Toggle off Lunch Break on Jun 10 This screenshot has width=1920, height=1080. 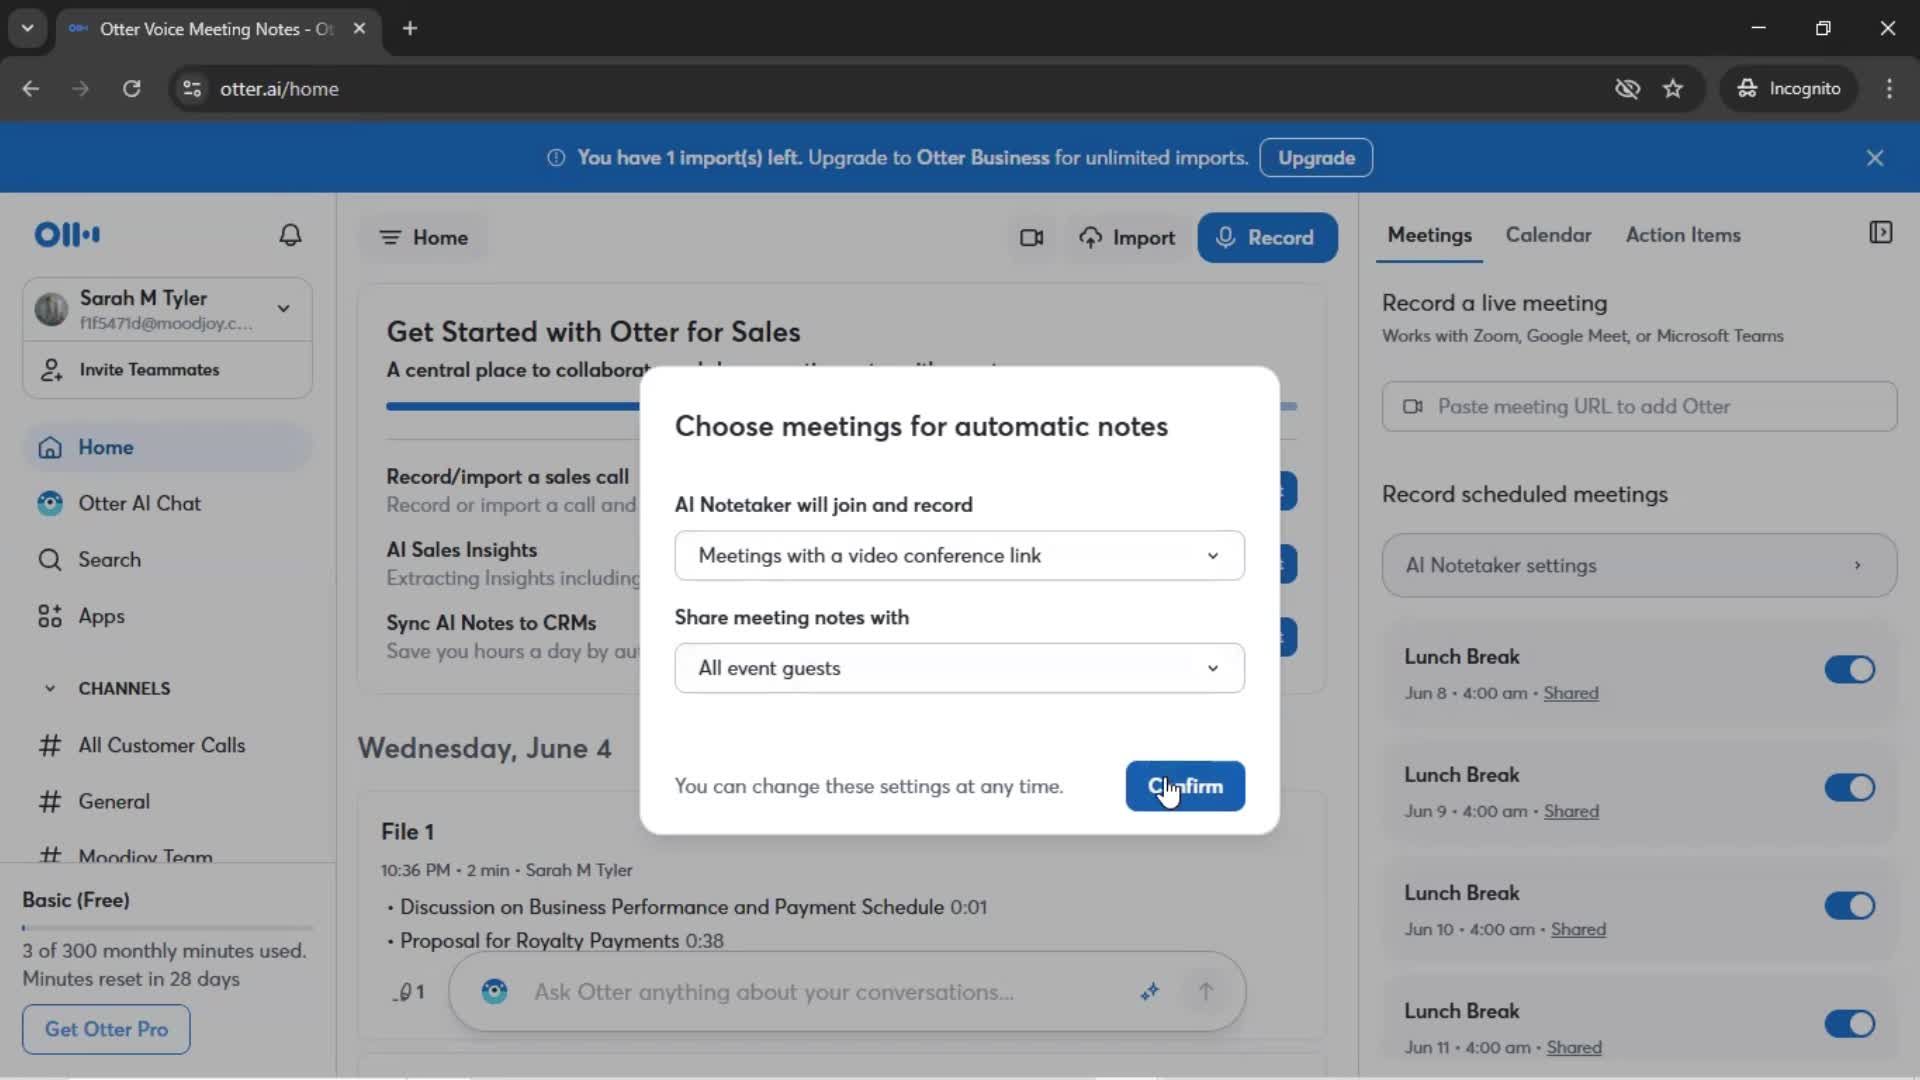pyautogui.click(x=1849, y=906)
